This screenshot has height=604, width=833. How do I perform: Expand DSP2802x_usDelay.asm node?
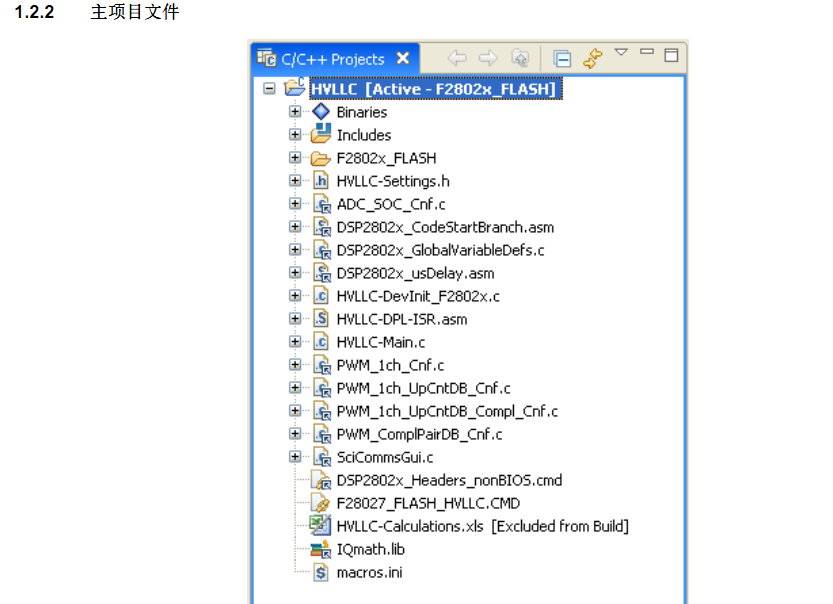click(295, 273)
